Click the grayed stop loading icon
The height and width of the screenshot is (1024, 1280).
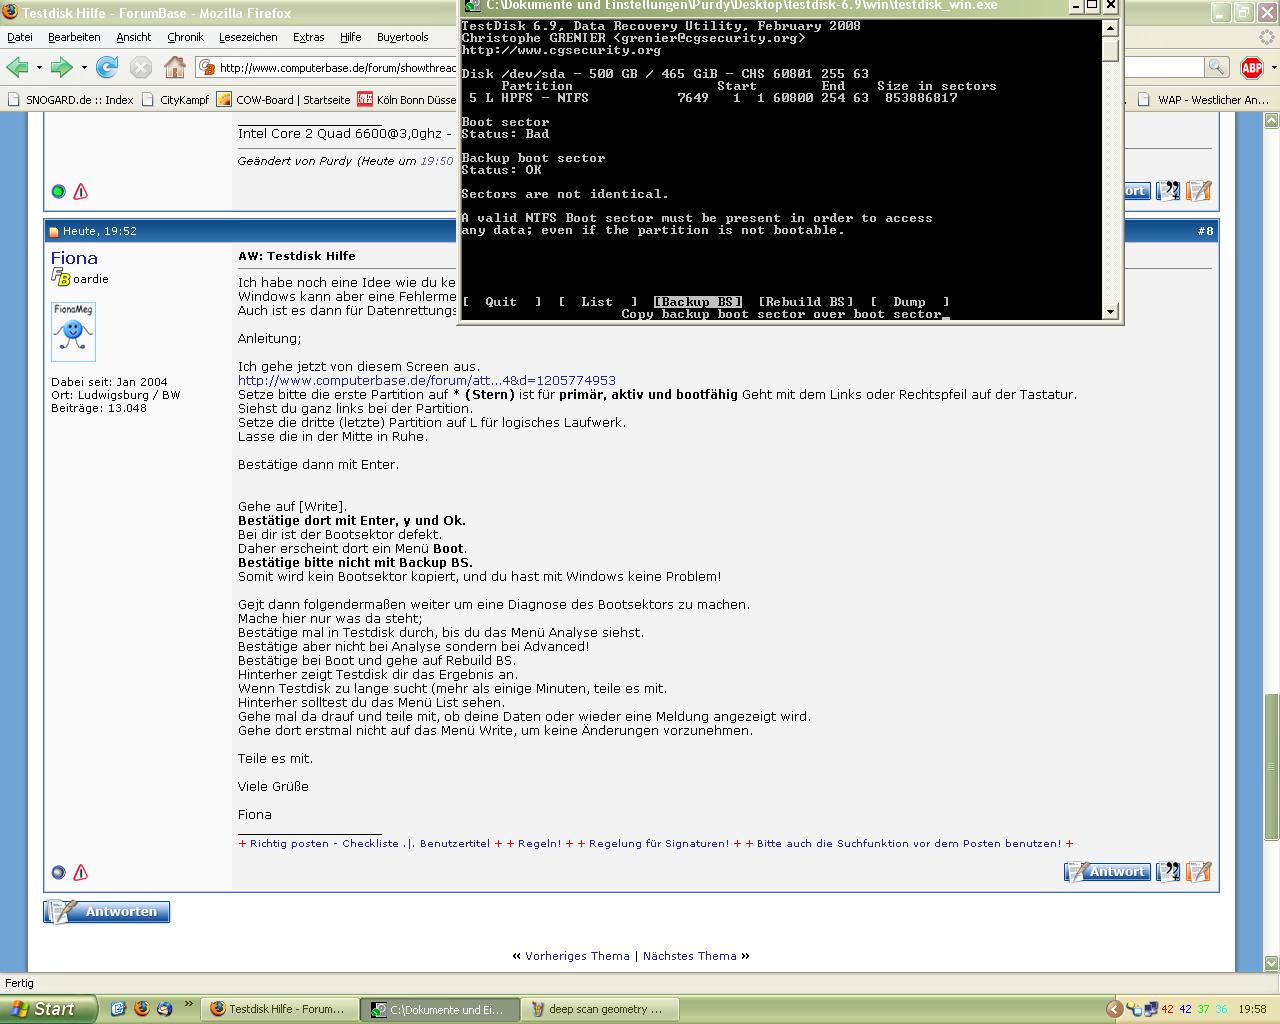pyautogui.click(x=141, y=67)
